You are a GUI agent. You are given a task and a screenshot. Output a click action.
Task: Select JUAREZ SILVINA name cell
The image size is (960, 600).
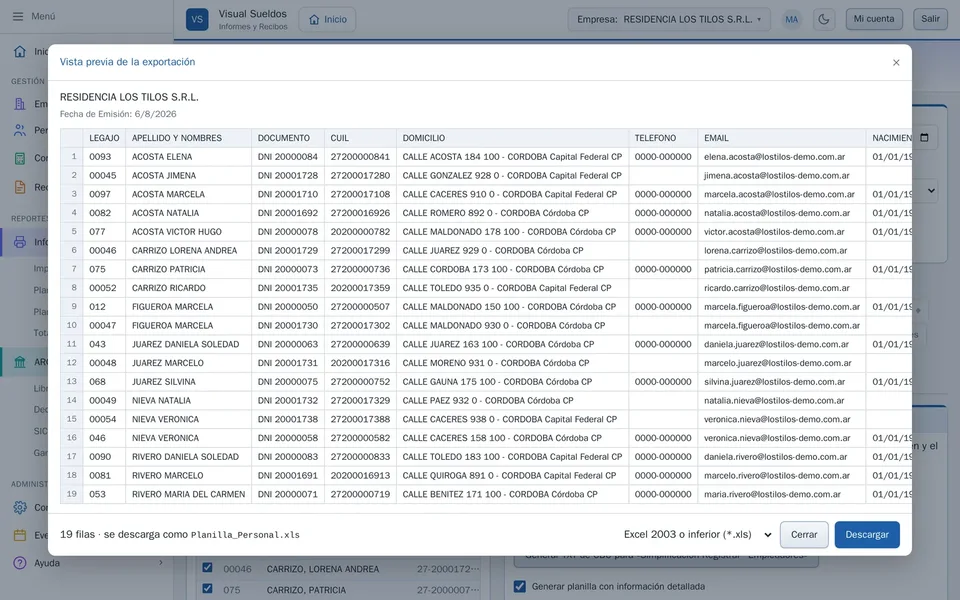coord(189,381)
